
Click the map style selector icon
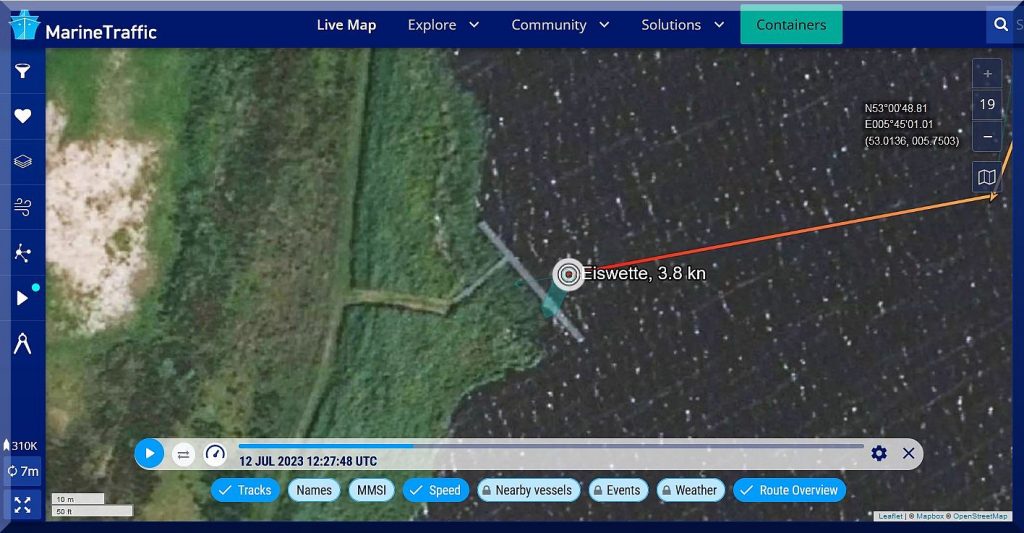986,177
